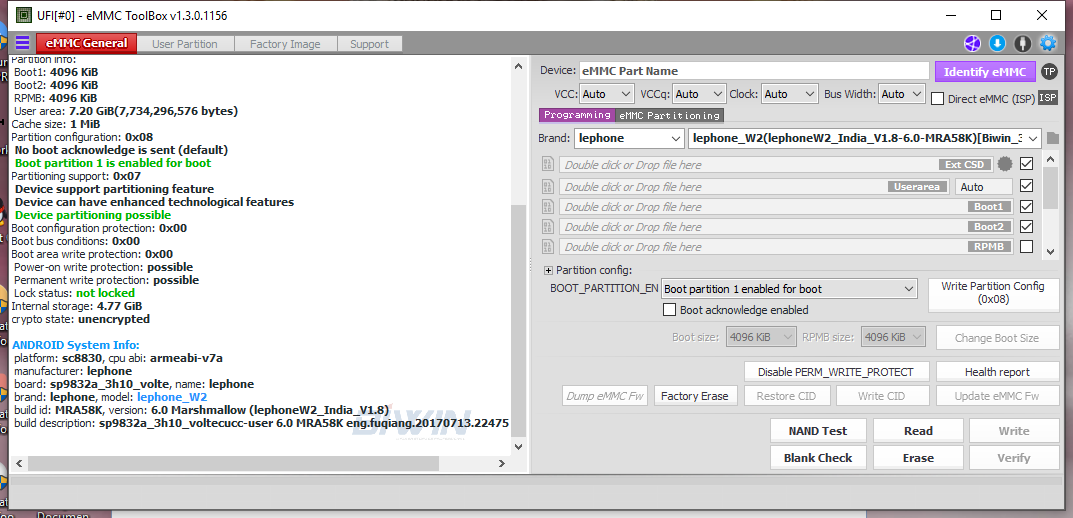The image size is (1073, 518).
Task: Open the BOOT_PARTITION_EN dropdown
Action: pyautogui.click(x=789, y=289)
